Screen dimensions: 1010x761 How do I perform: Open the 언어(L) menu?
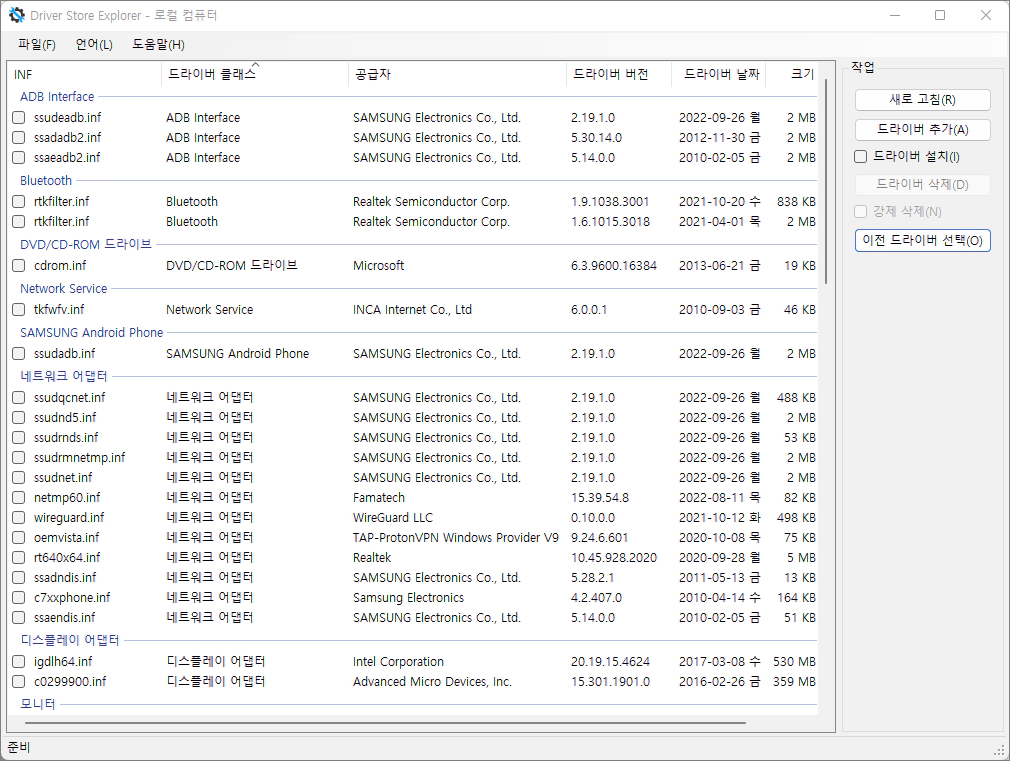coord(94,44)
